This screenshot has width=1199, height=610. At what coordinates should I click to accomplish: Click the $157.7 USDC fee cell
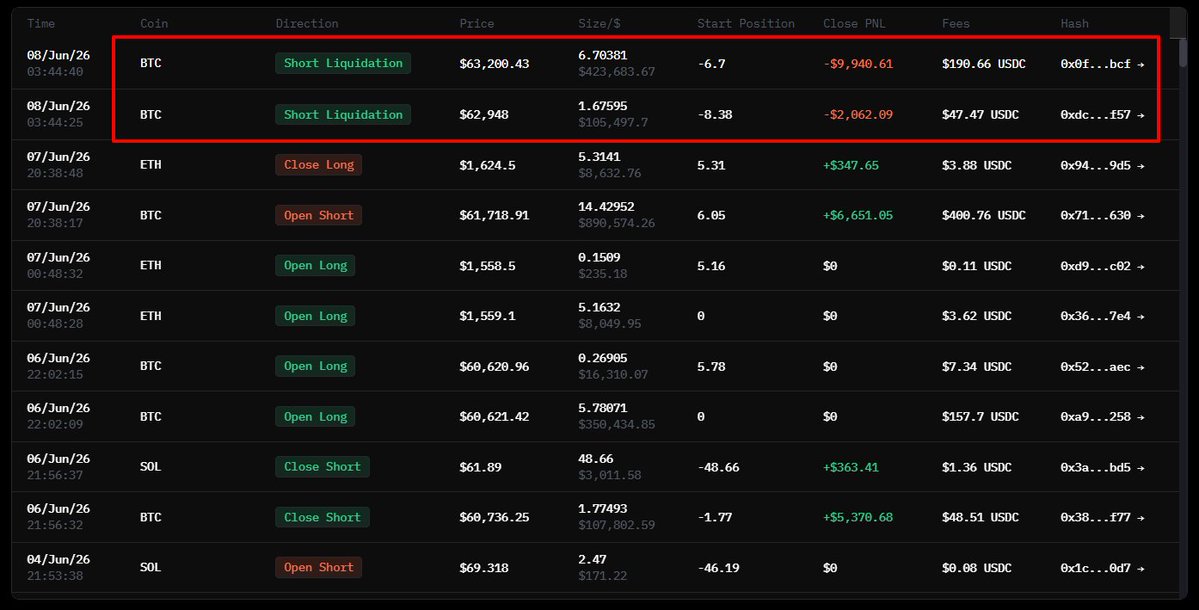980,417
